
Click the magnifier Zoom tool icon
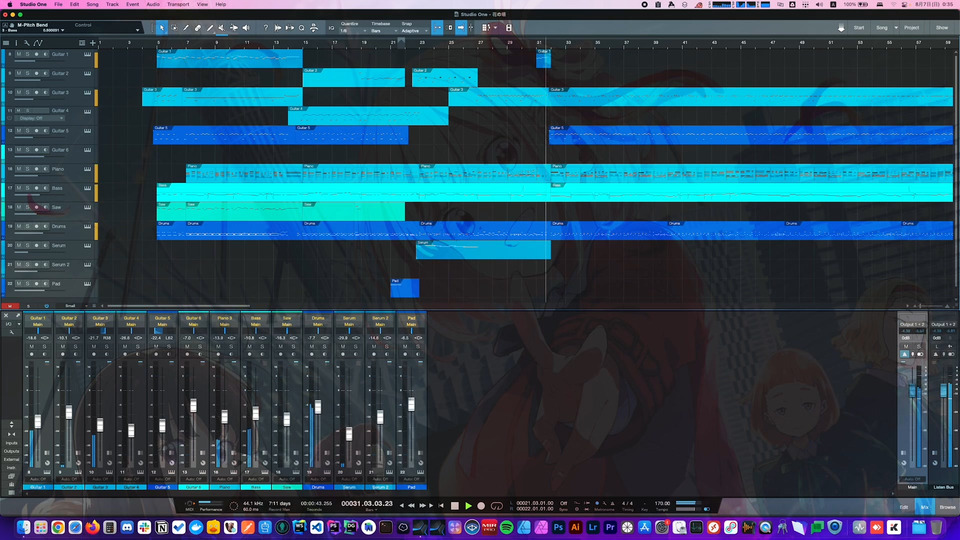[301, 28]
